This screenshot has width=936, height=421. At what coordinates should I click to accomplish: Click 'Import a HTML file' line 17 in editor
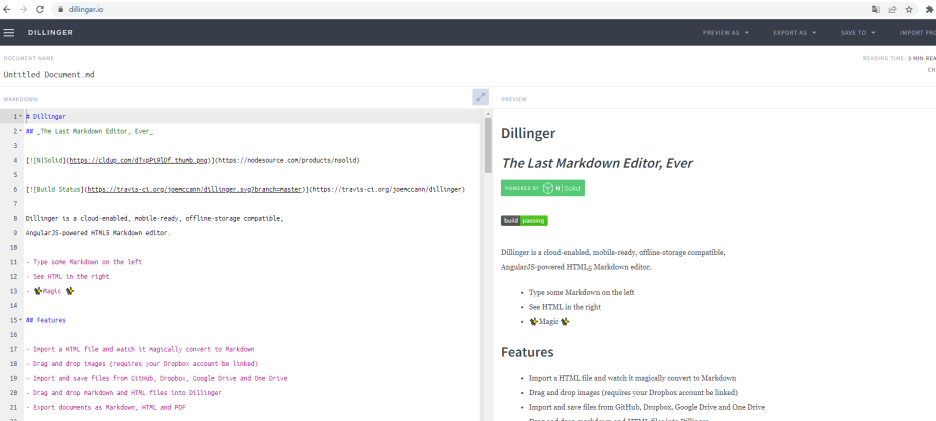click(140, 349)
